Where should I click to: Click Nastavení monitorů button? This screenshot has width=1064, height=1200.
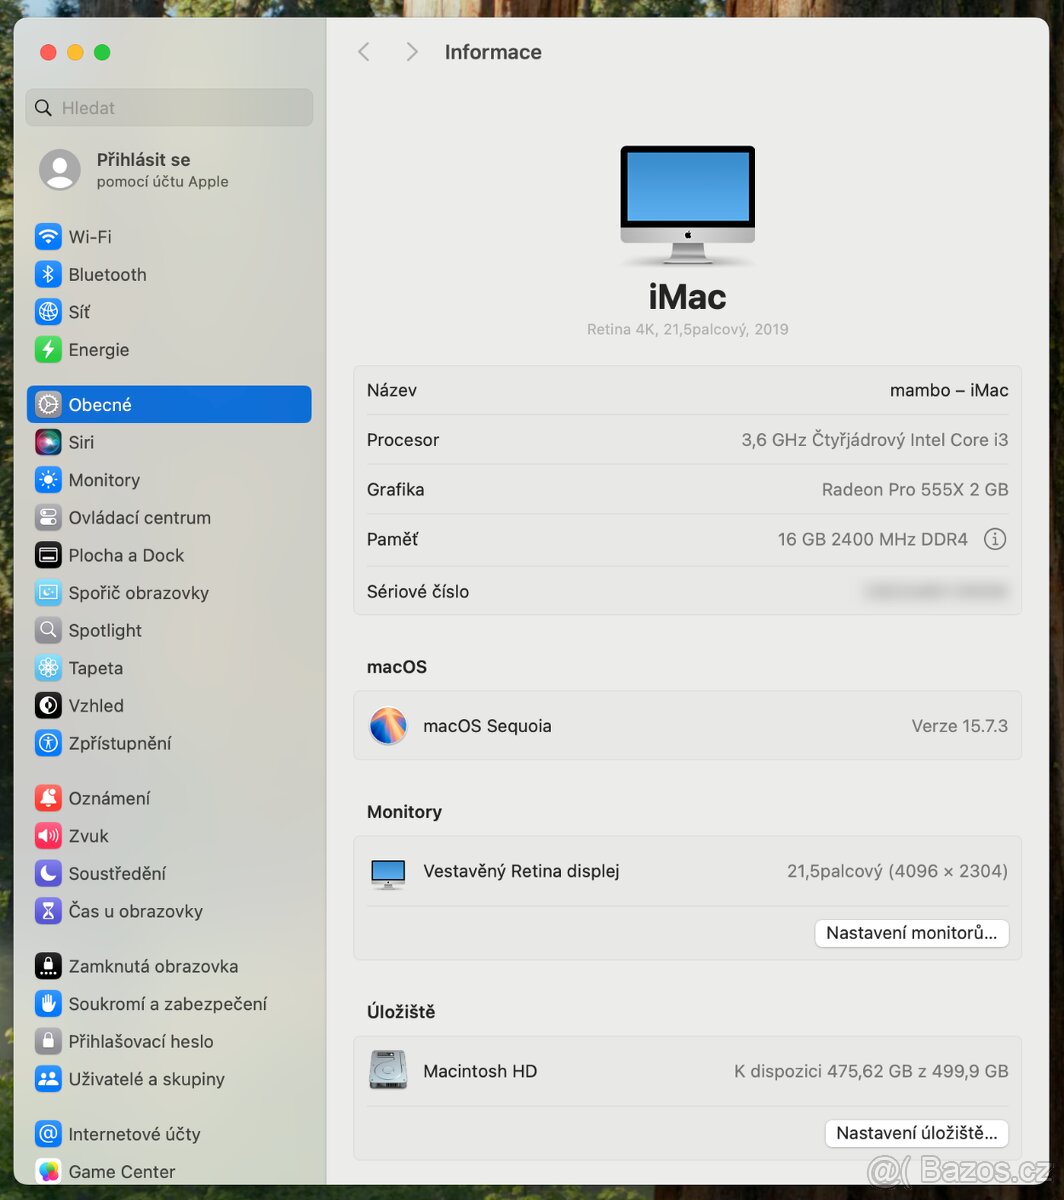(911, 933)
